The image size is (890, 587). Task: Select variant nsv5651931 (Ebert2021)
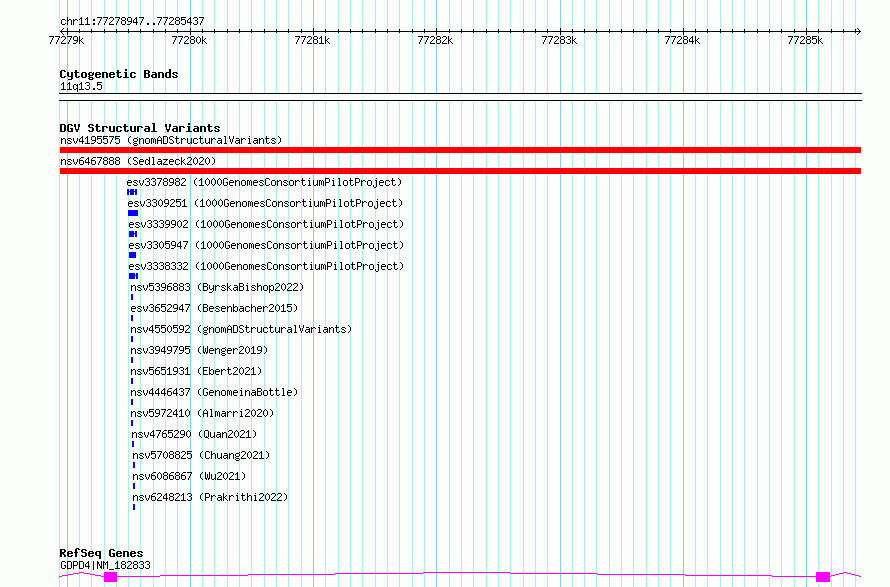pos(196,371)
